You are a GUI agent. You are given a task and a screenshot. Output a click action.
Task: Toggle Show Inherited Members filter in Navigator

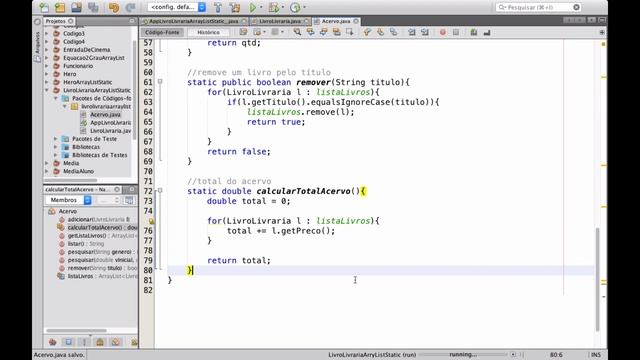[x=52, y=342]
